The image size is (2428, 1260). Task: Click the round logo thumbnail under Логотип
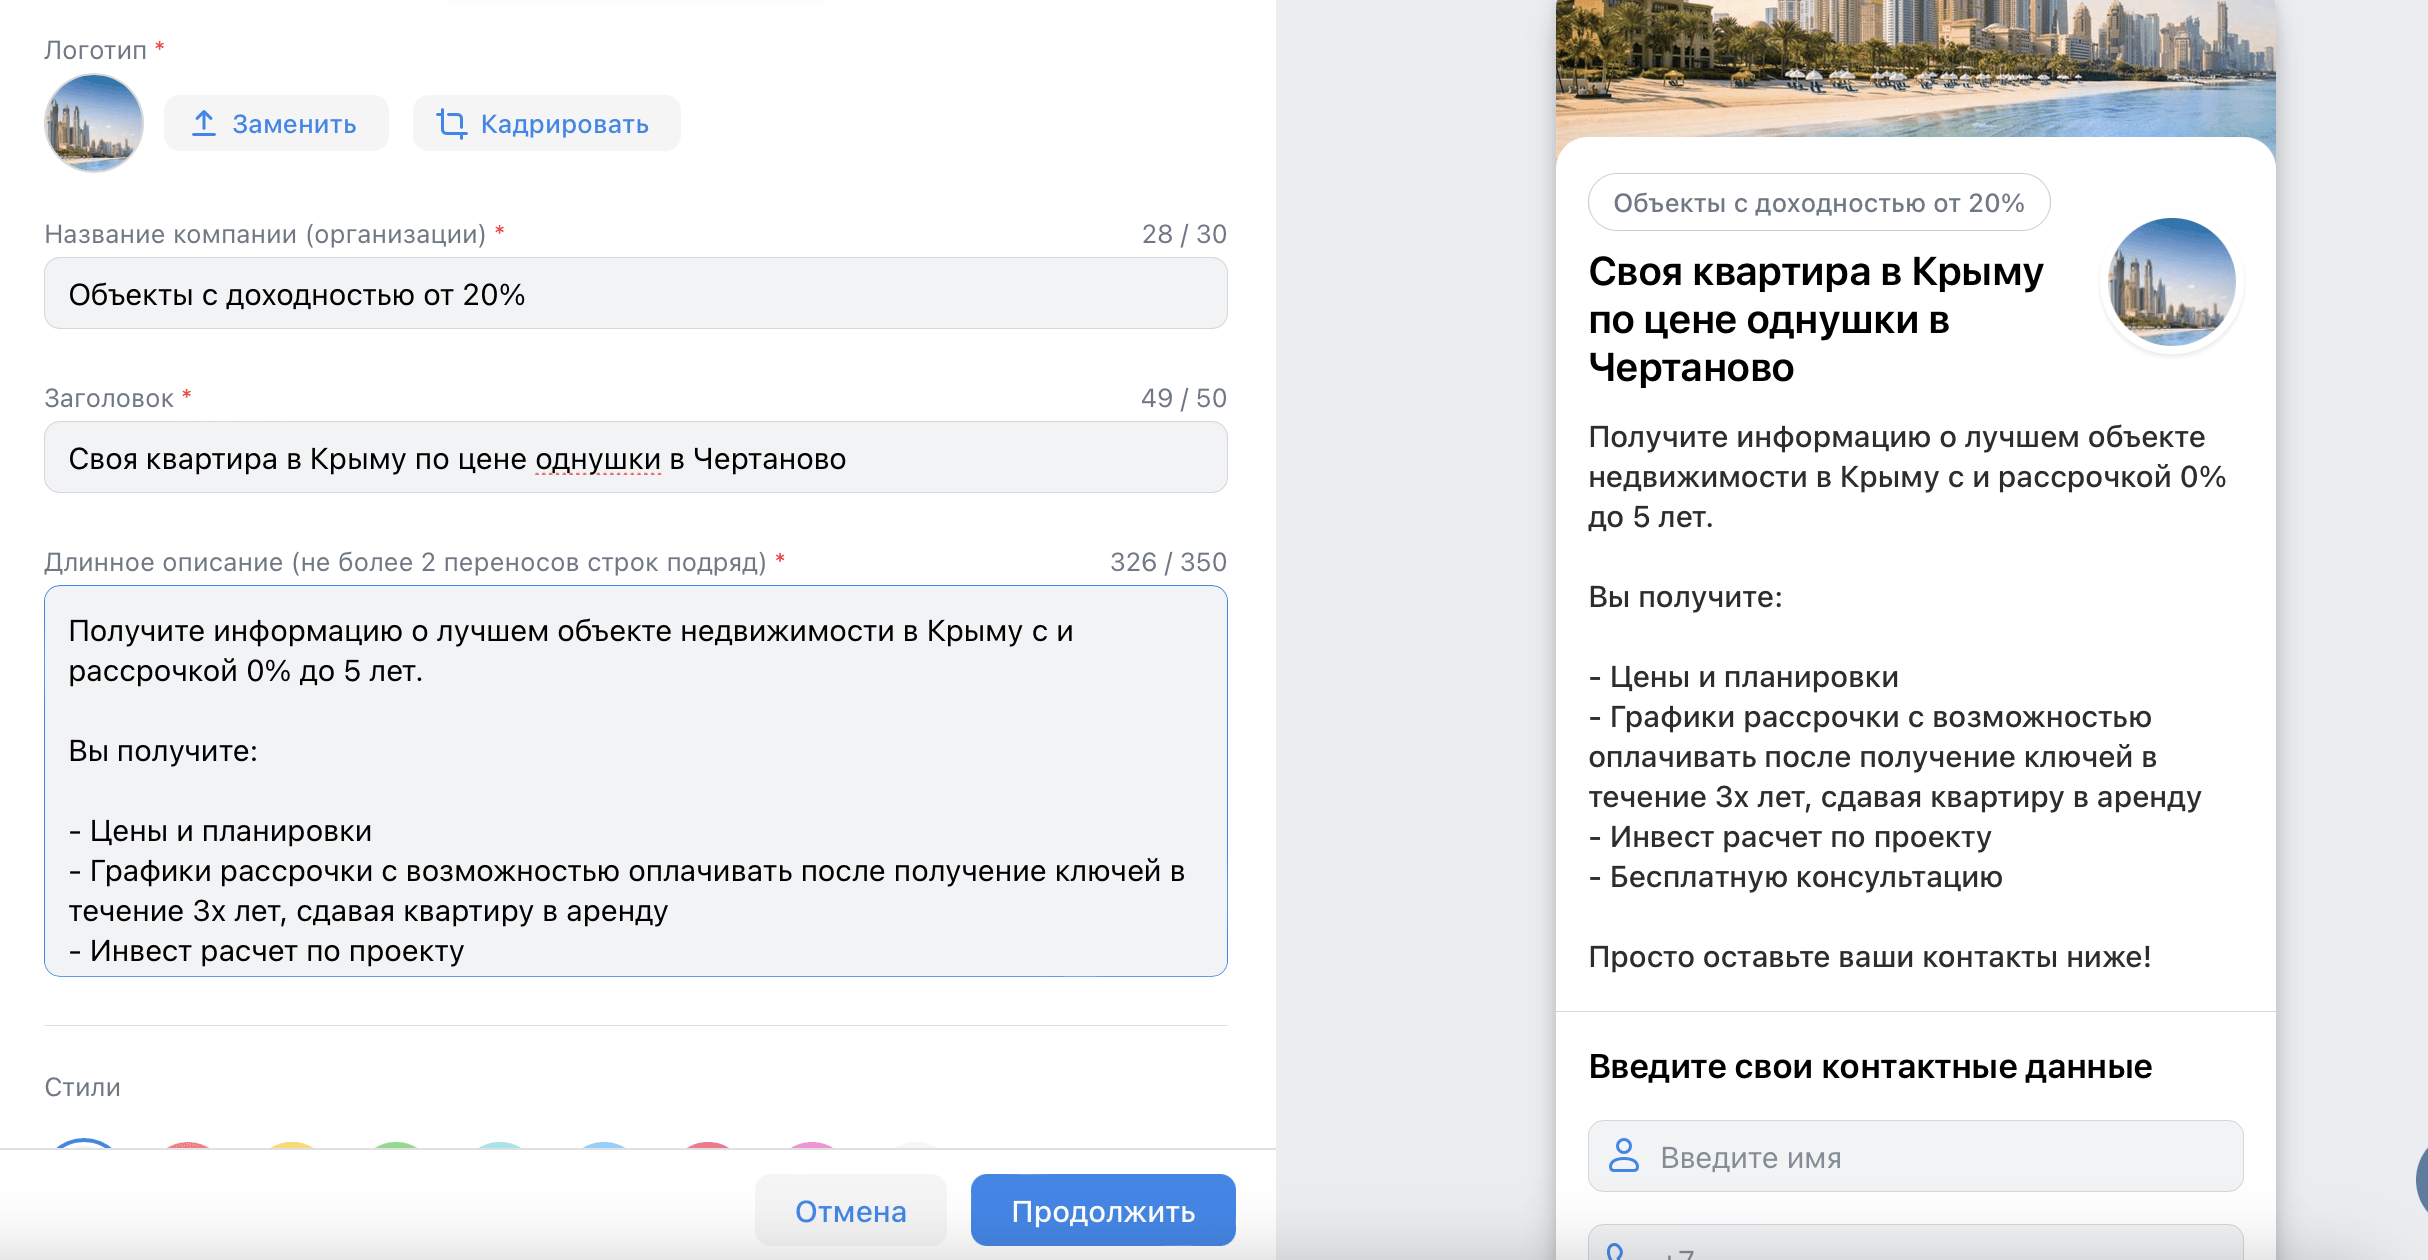tap(94, 123)
